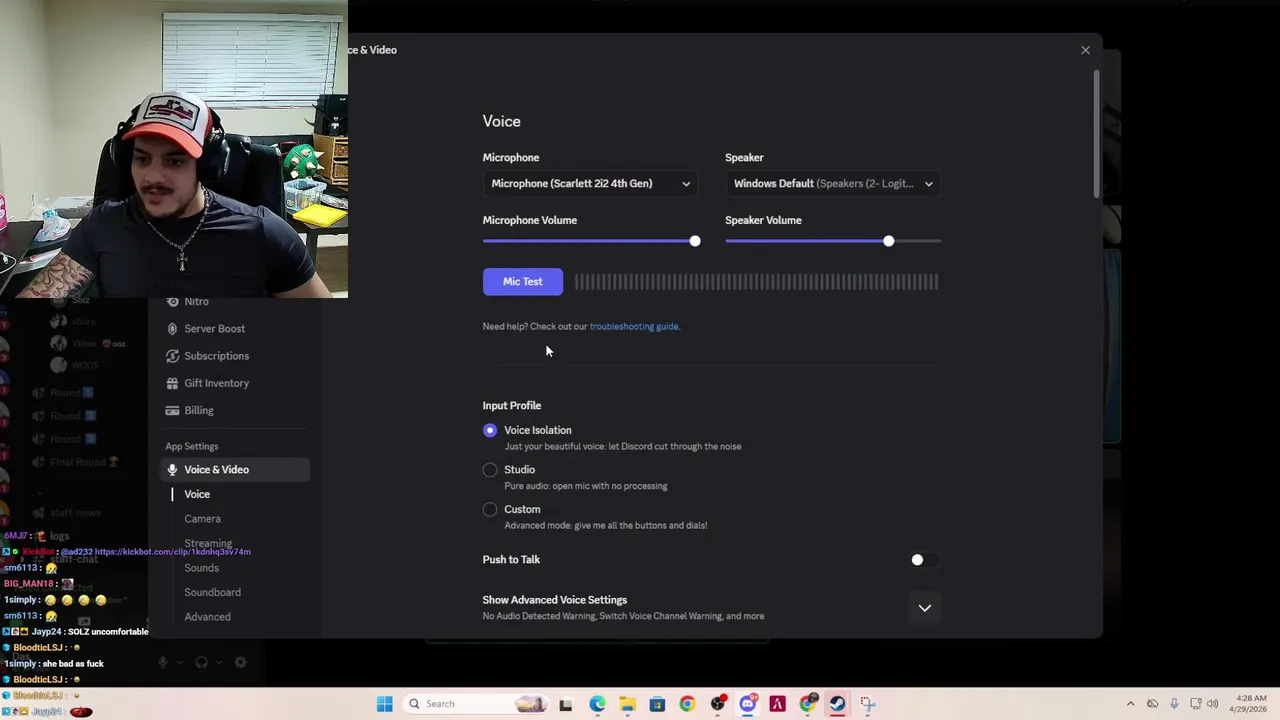1280x720 pixels.
Task: Click the Billing credit card icon
Action: point(173,410)
